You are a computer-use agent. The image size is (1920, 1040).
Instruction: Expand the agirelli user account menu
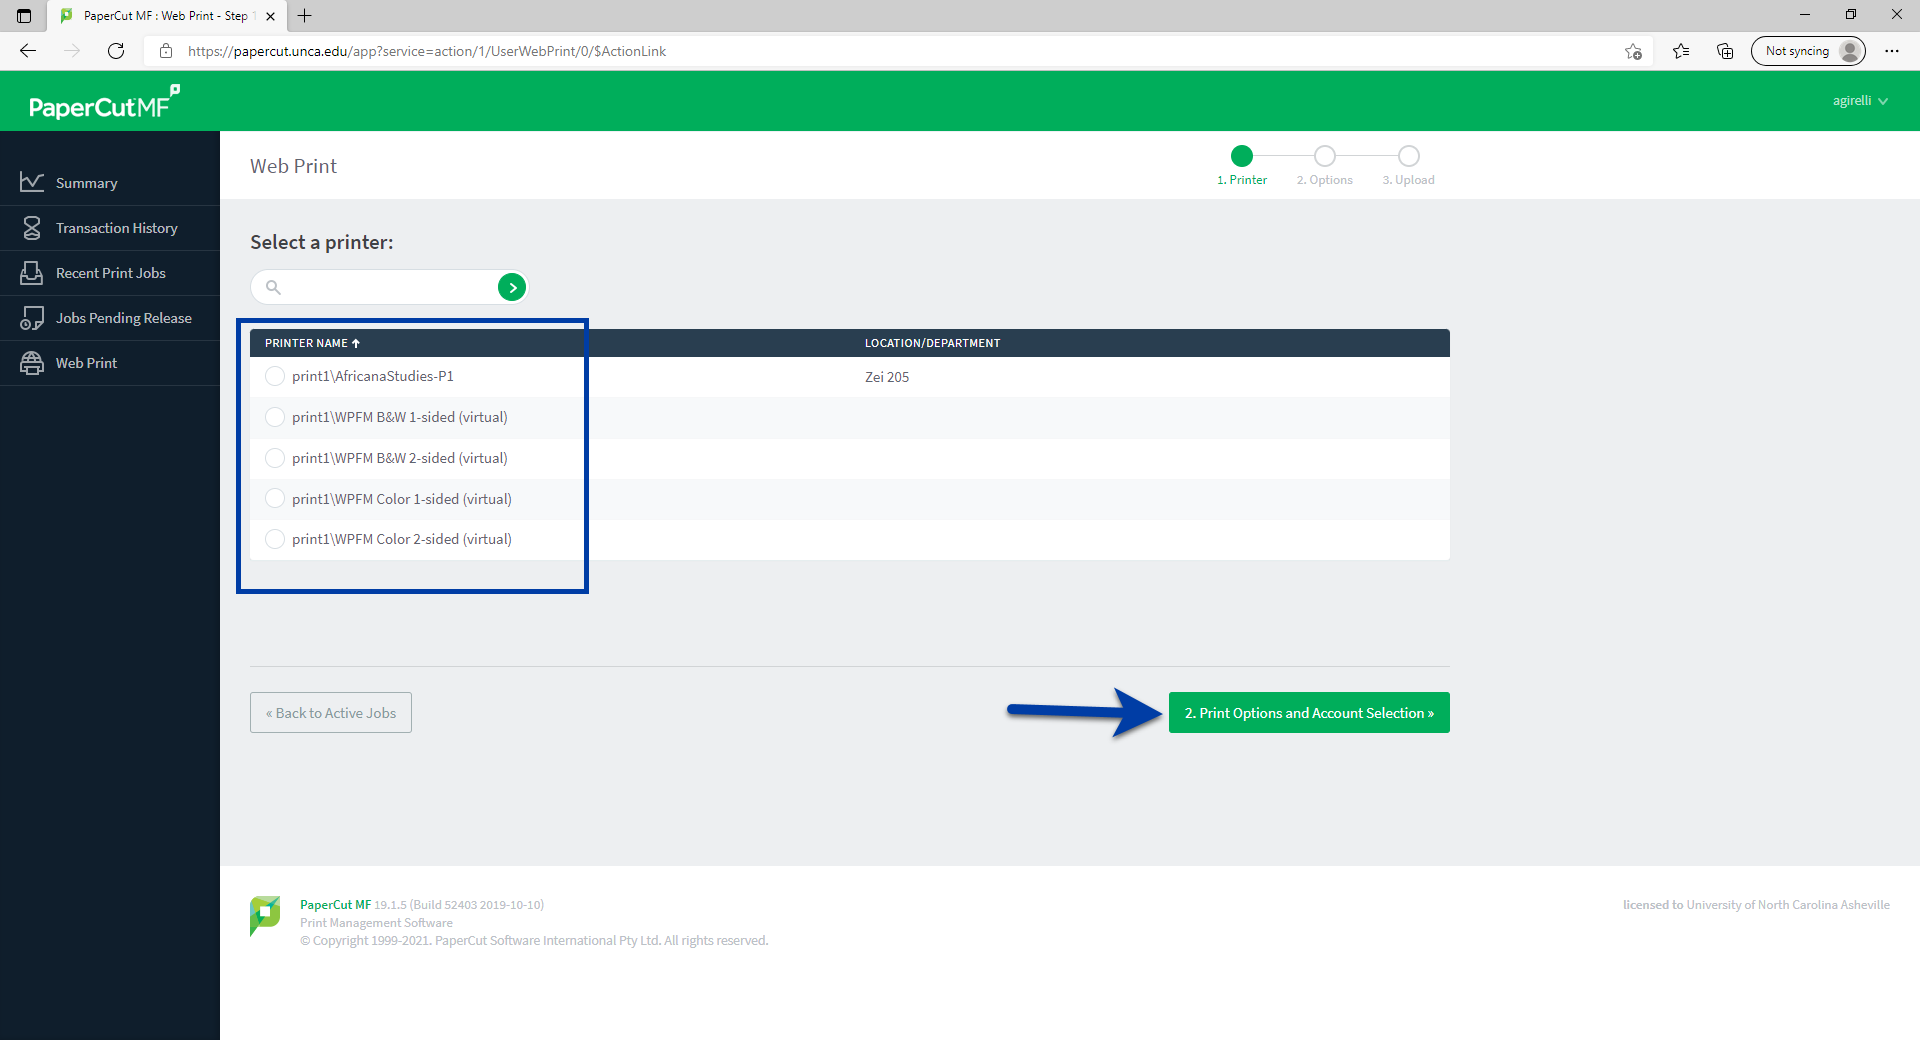pos(1859,101)
